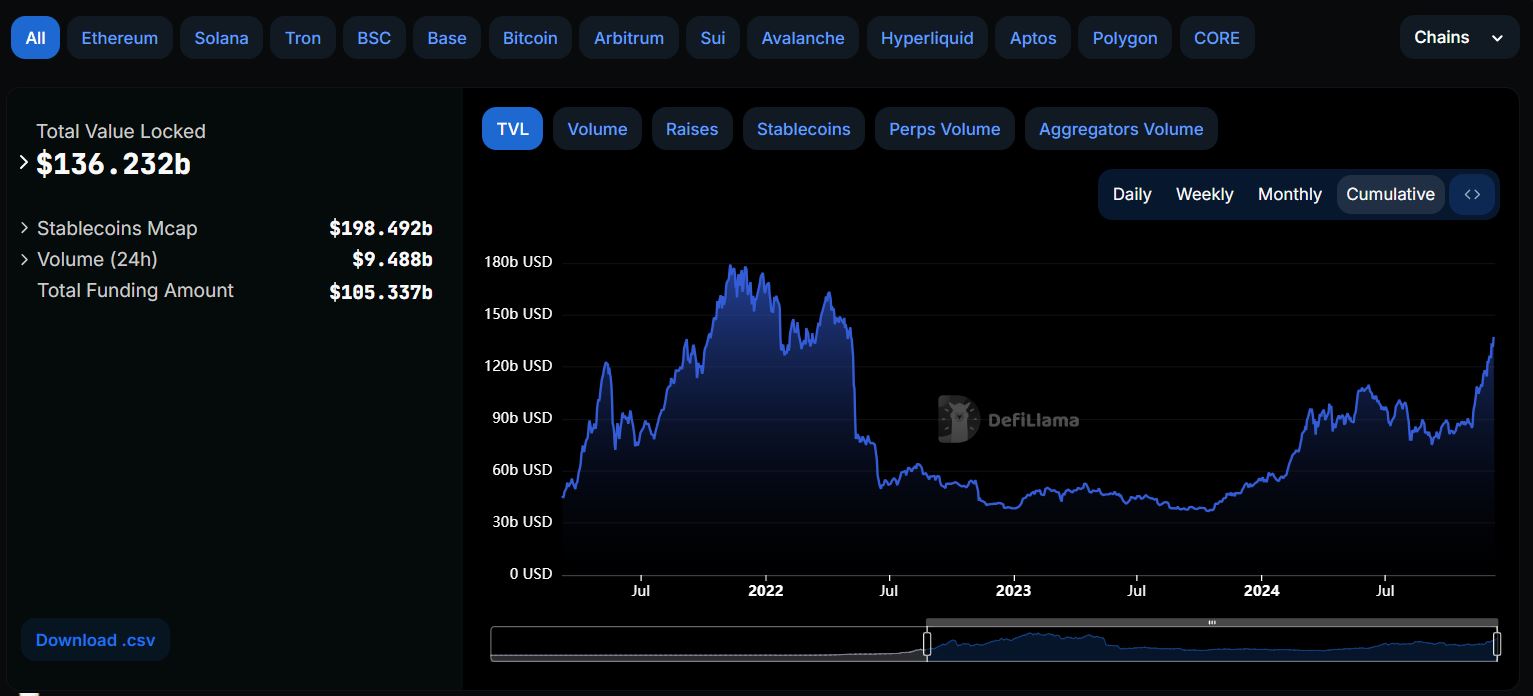Toggle the Volume chart metric

point(597,129)
